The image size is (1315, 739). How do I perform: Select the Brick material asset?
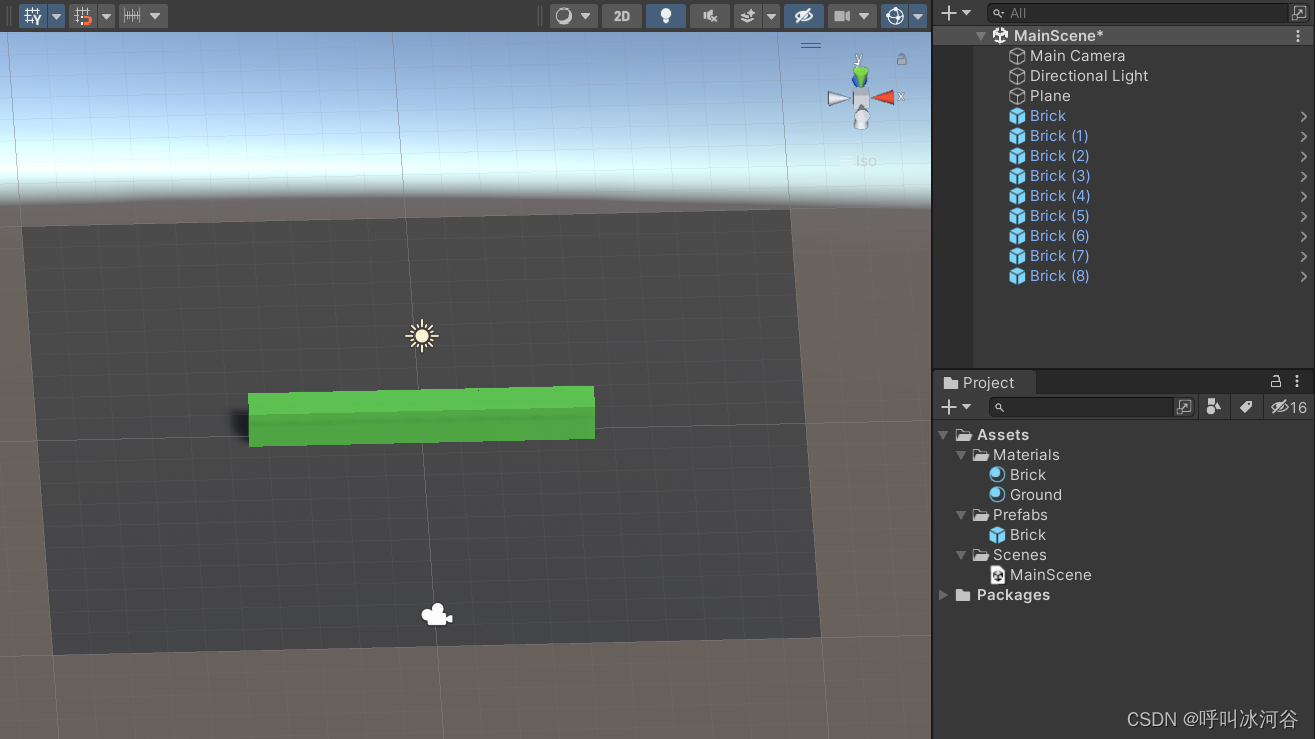[x=1017, y=475]
